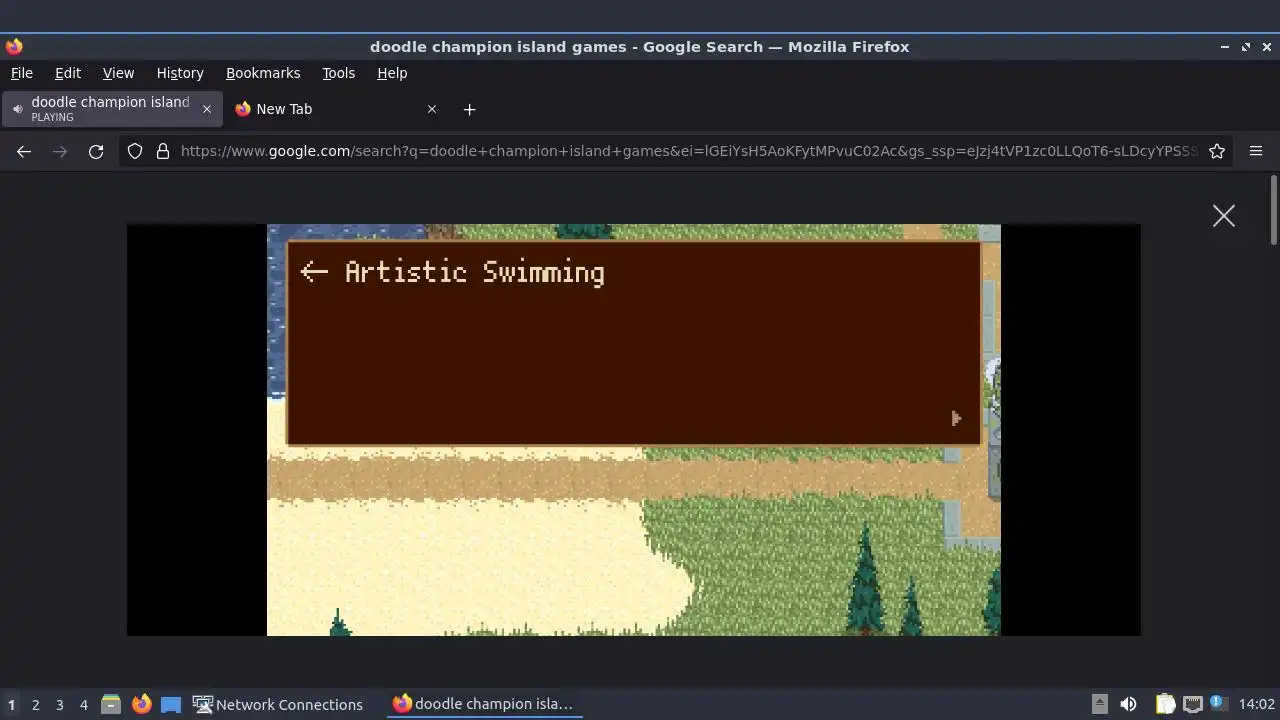Click the forward navigation arrow
Image resolution: width=1280 pixels, height=720 pixels.
click(60, 151)
